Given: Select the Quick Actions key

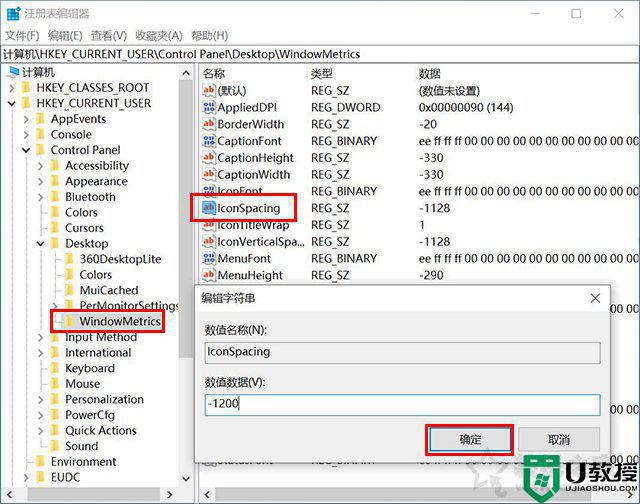Looking at the screenshot, I should [x=101, y=430].
